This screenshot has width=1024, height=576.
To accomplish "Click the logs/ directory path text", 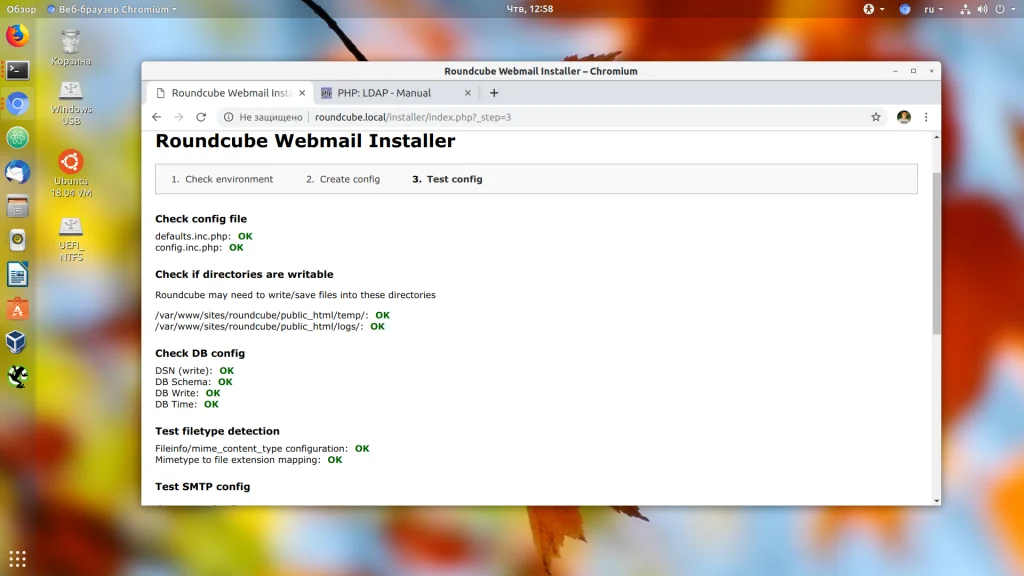I will (x=259, y=327).
